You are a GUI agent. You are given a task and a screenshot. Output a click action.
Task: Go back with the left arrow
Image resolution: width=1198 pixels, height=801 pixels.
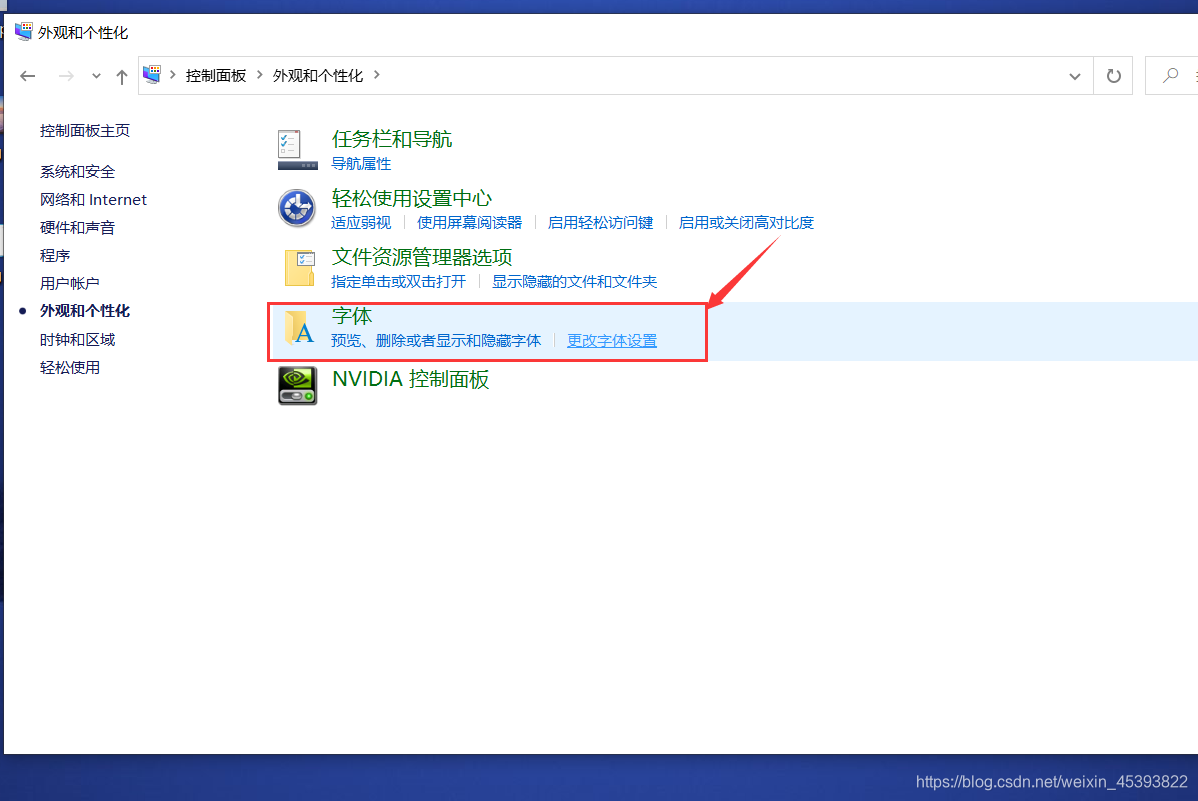click(x=28, y=76)
